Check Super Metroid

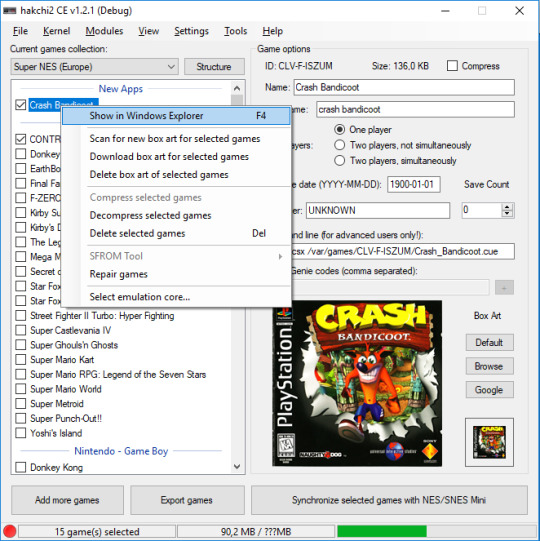point(21,403)
